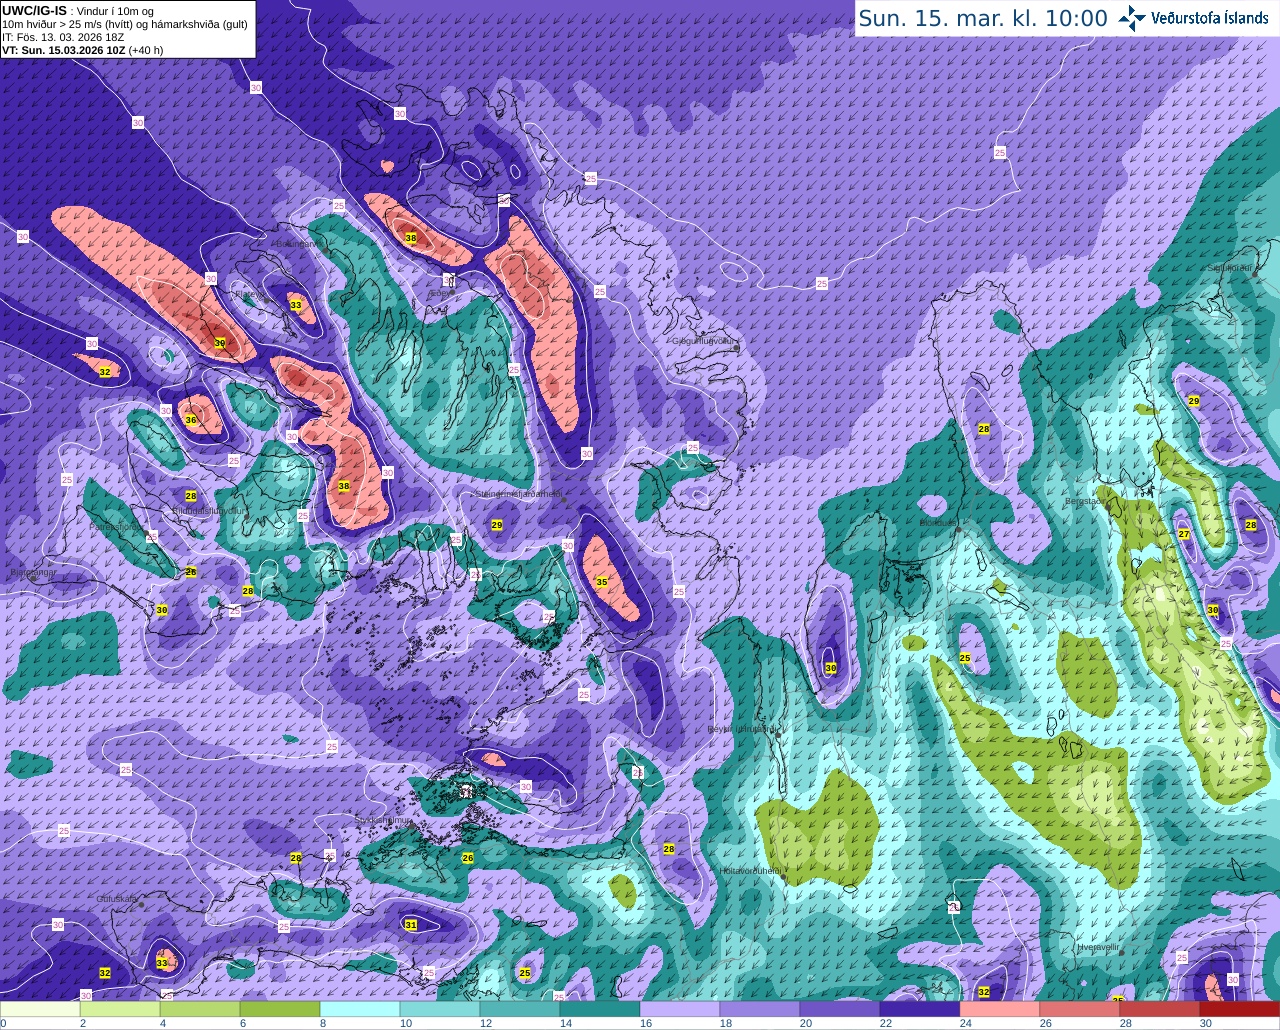Click the Bergstaðir station label
This screenshot has height=1030, width=1280.
coord(1087,501)
